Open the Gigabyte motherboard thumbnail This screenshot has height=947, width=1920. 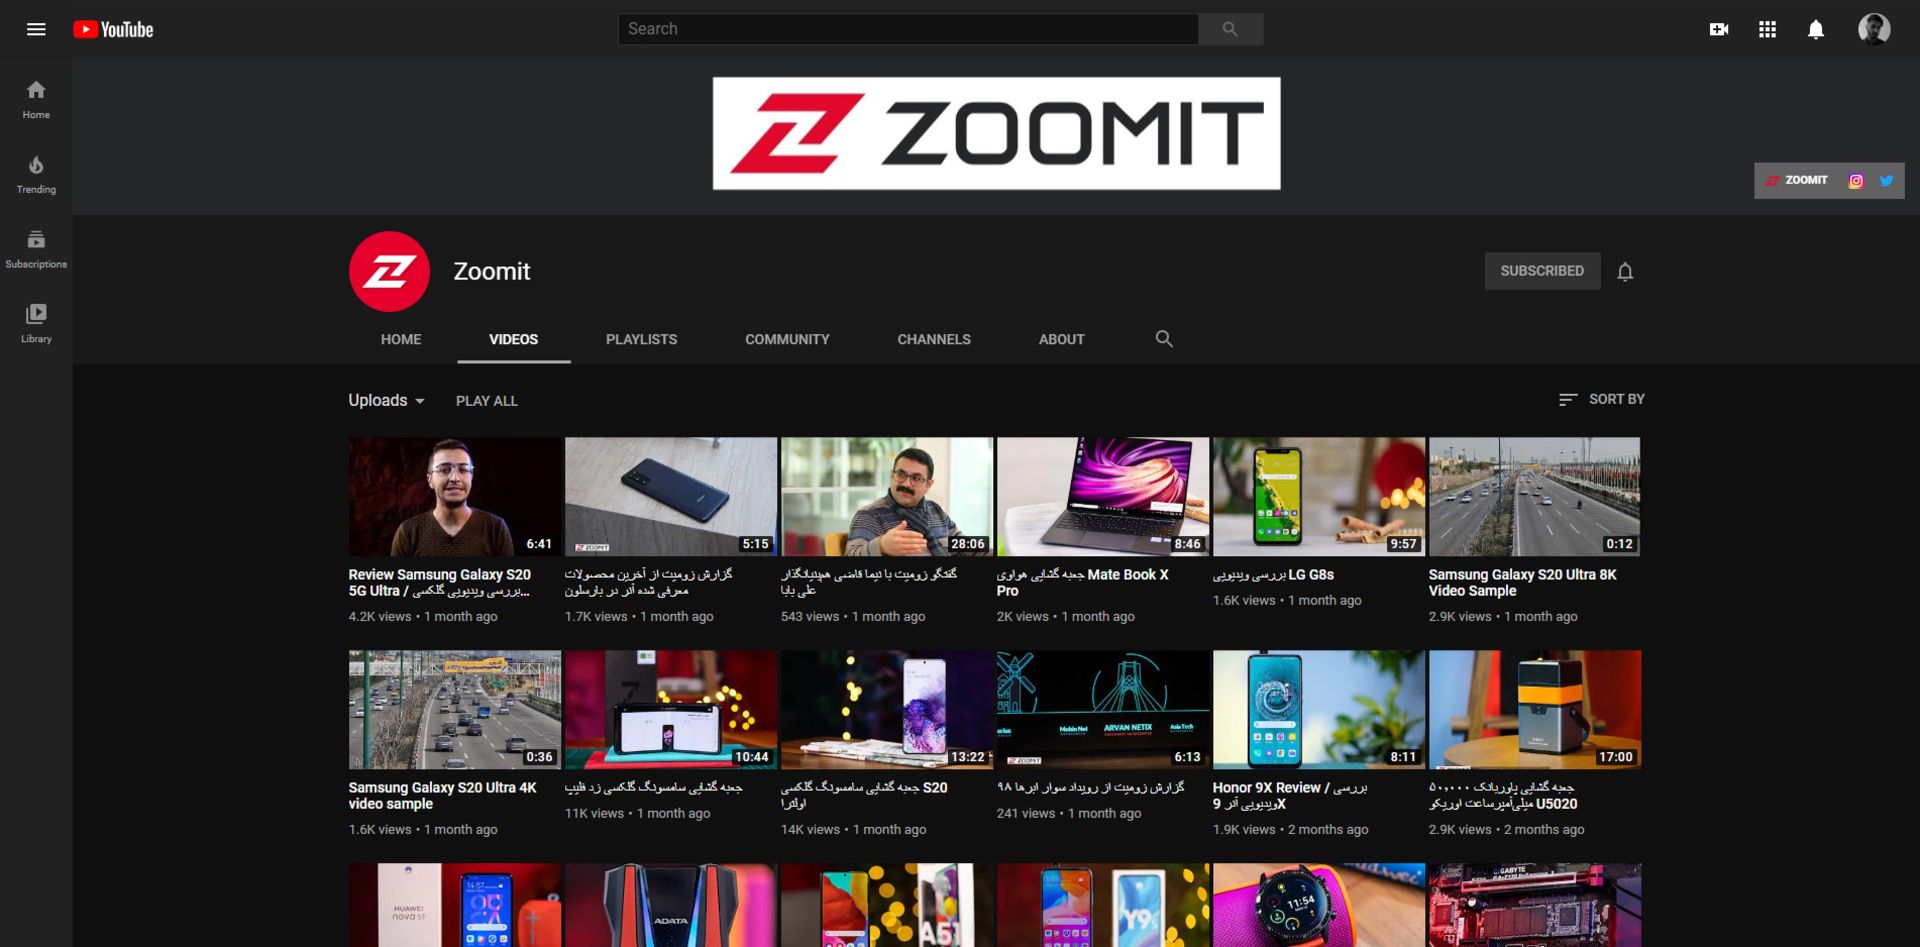tap(1534, 905)
